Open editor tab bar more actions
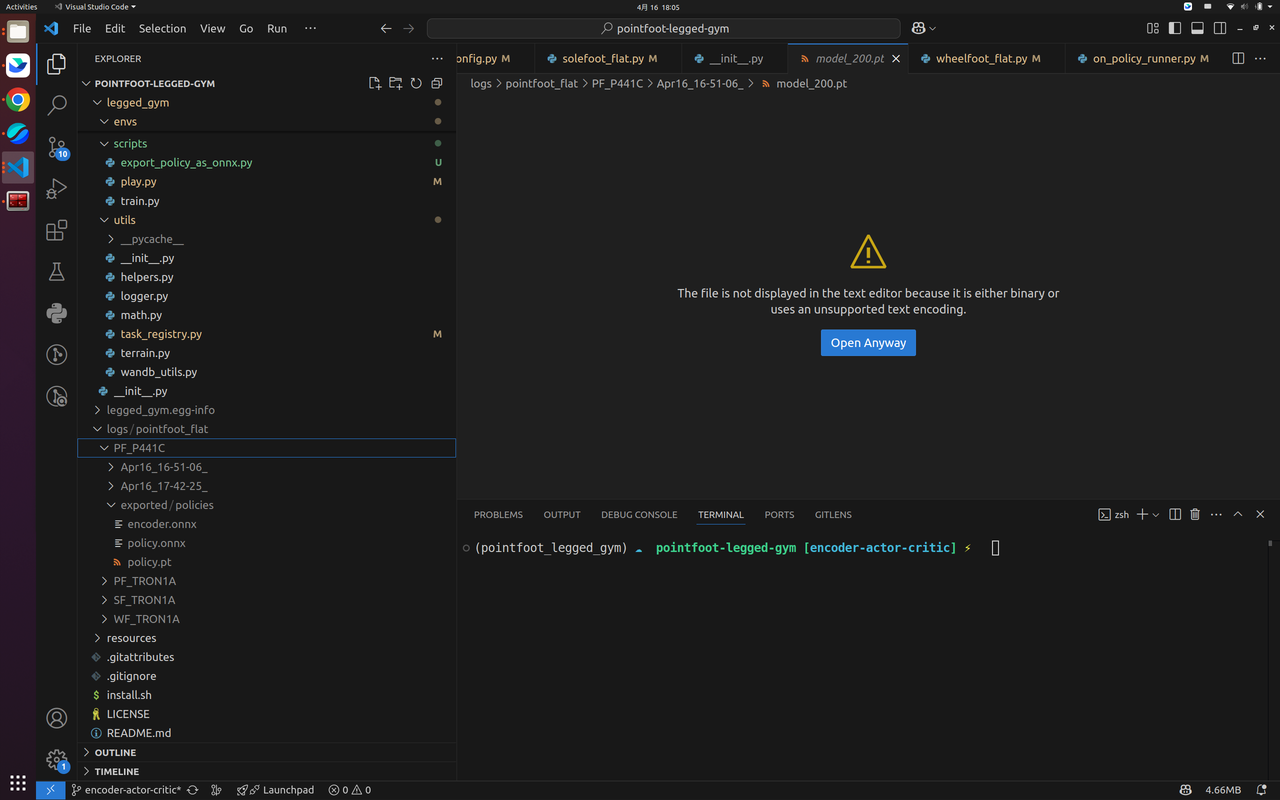Screen dimensions: 1280x800 click(x=1260, y=59)
